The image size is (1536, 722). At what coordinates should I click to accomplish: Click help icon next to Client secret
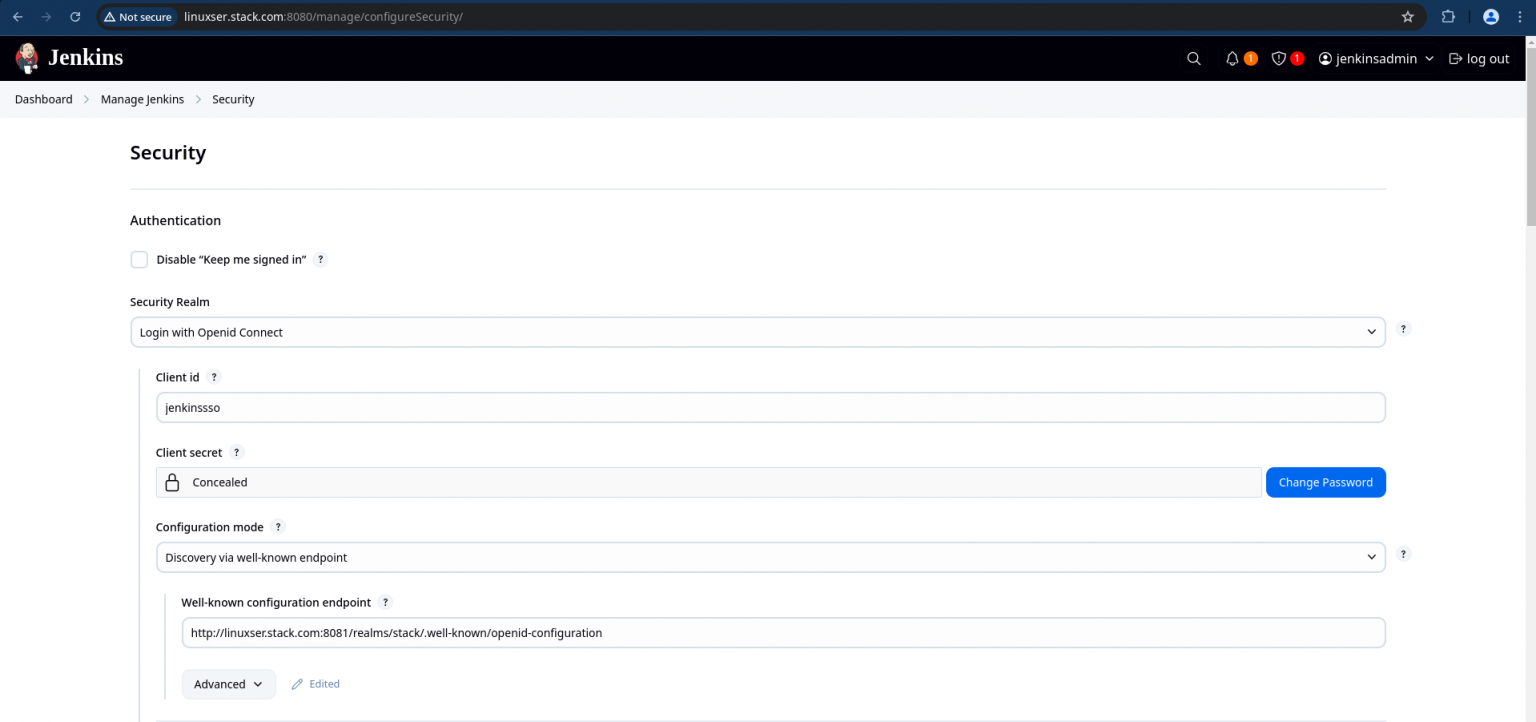coord(237,452)
